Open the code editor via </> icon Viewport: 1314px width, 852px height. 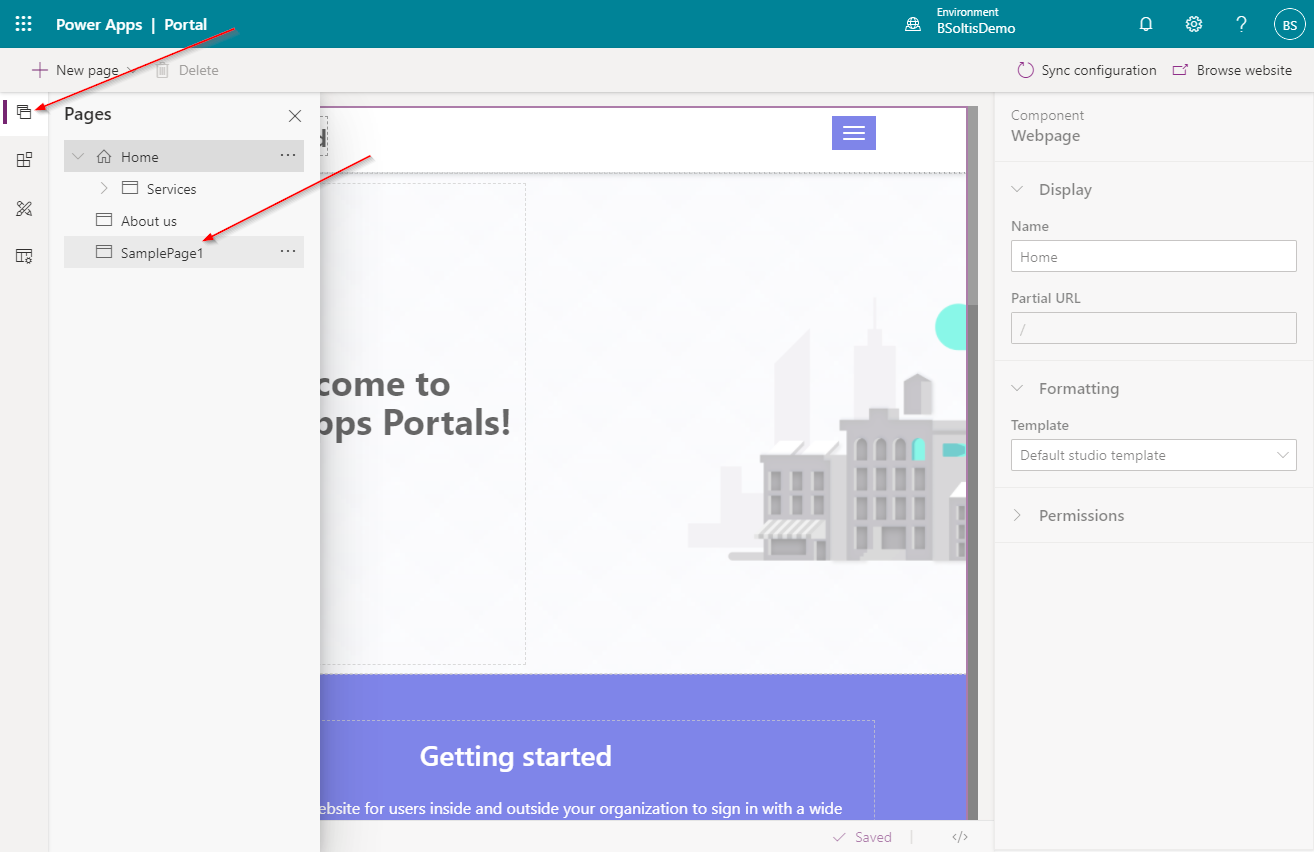pyautogui.click(x=959, y=837)
